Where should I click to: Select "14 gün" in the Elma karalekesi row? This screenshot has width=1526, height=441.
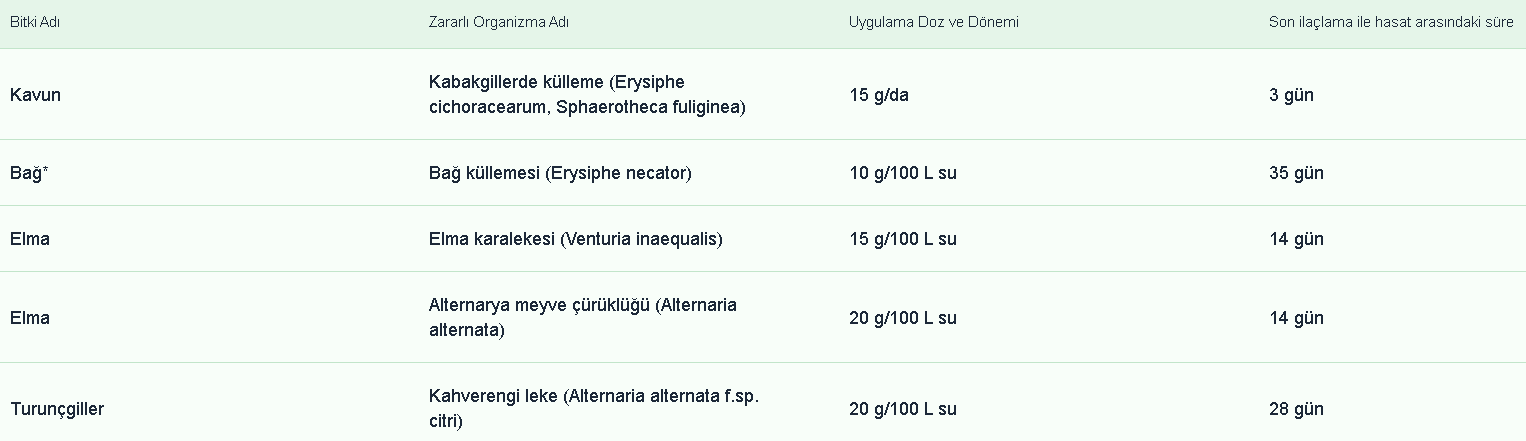[1296, 239]
